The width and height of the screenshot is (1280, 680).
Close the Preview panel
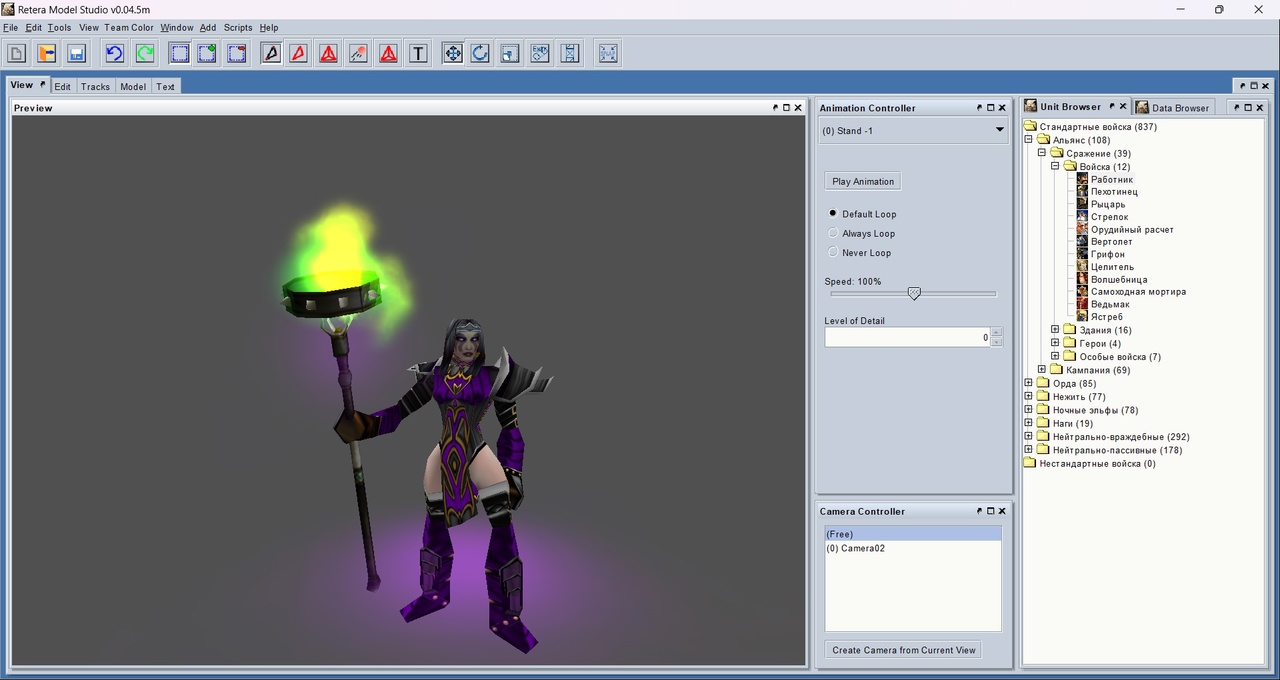pos(798,107)
